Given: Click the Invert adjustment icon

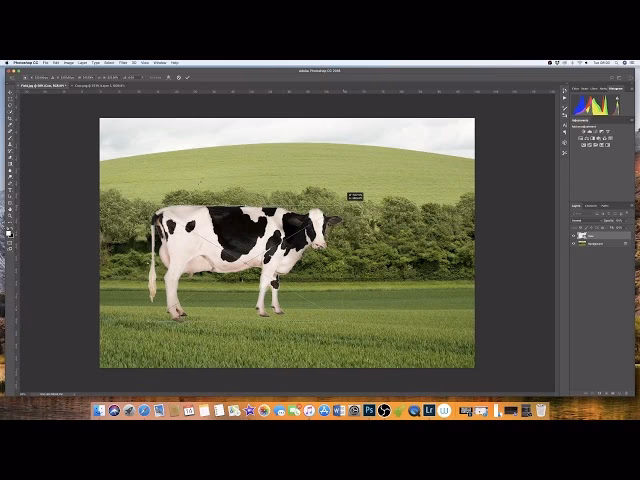Looking at the screenshot, I should [x=583, y=145].
